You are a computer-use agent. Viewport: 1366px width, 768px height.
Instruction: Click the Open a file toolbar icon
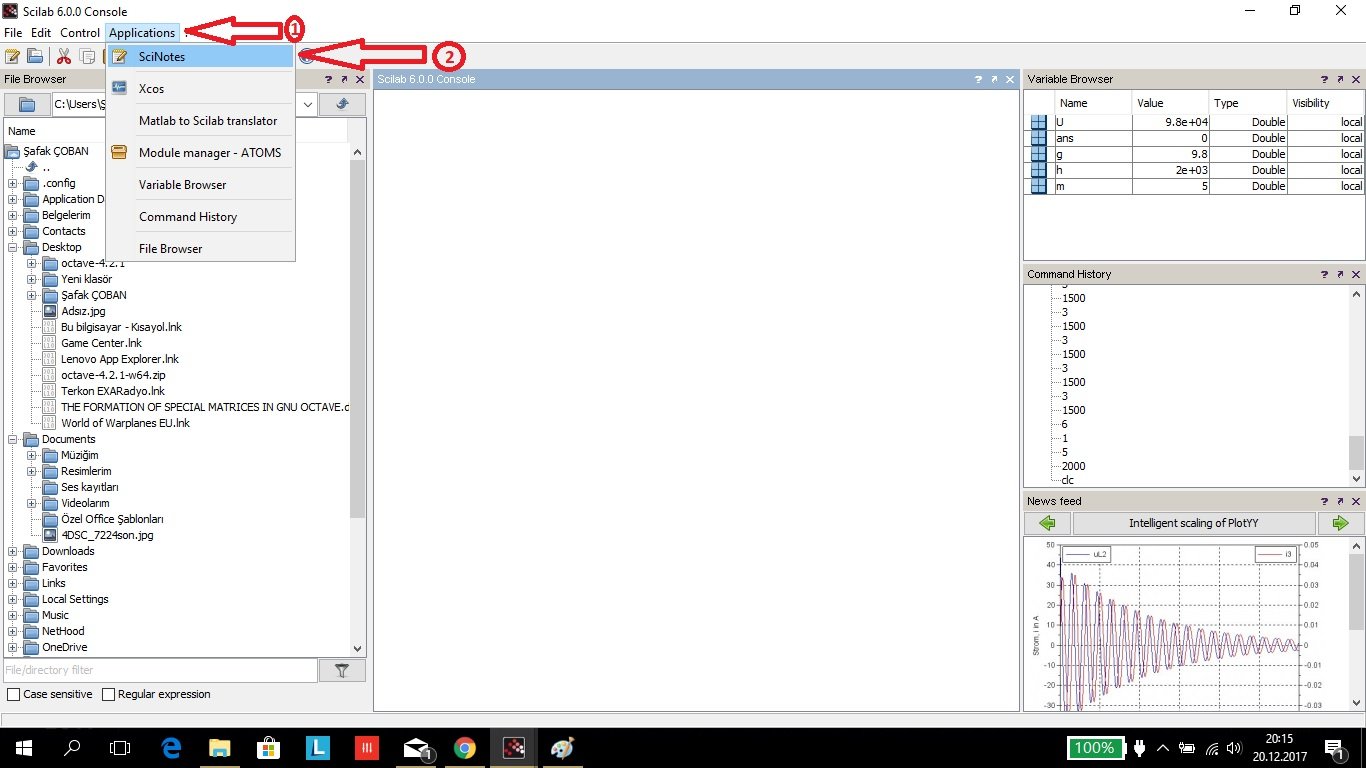click(35, 56)
